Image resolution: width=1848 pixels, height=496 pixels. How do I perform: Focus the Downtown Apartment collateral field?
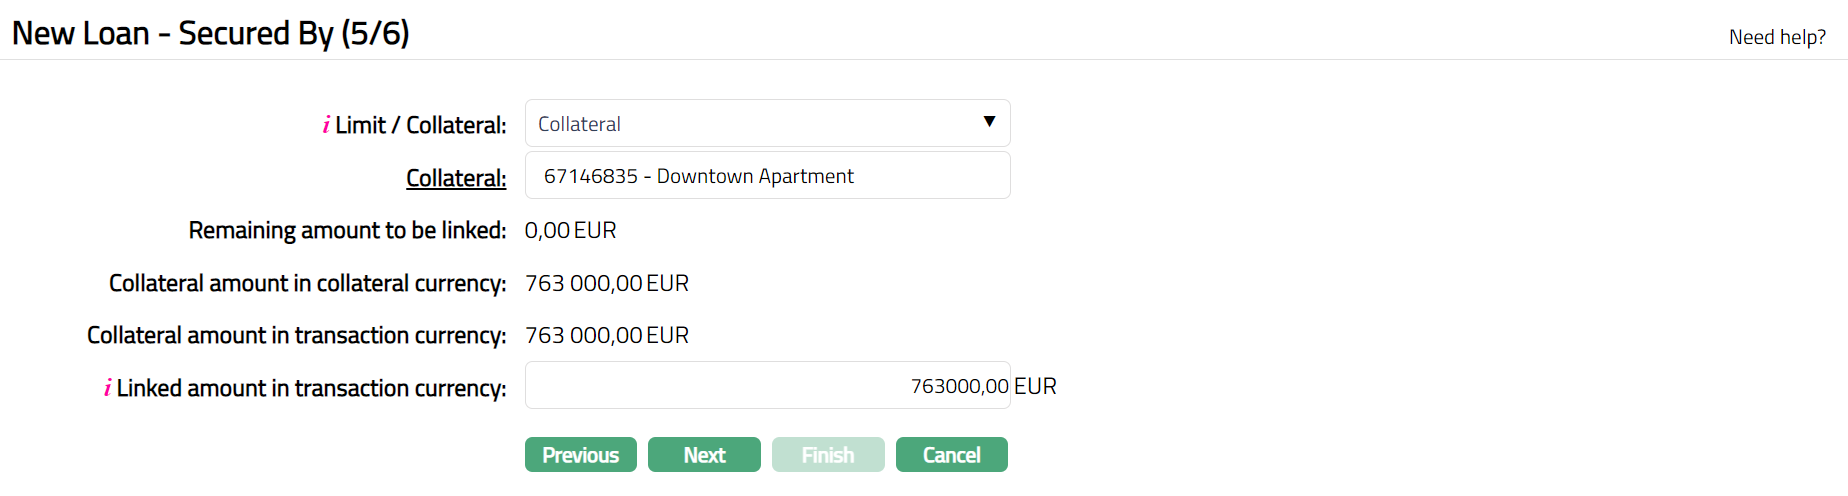point(766,176)
